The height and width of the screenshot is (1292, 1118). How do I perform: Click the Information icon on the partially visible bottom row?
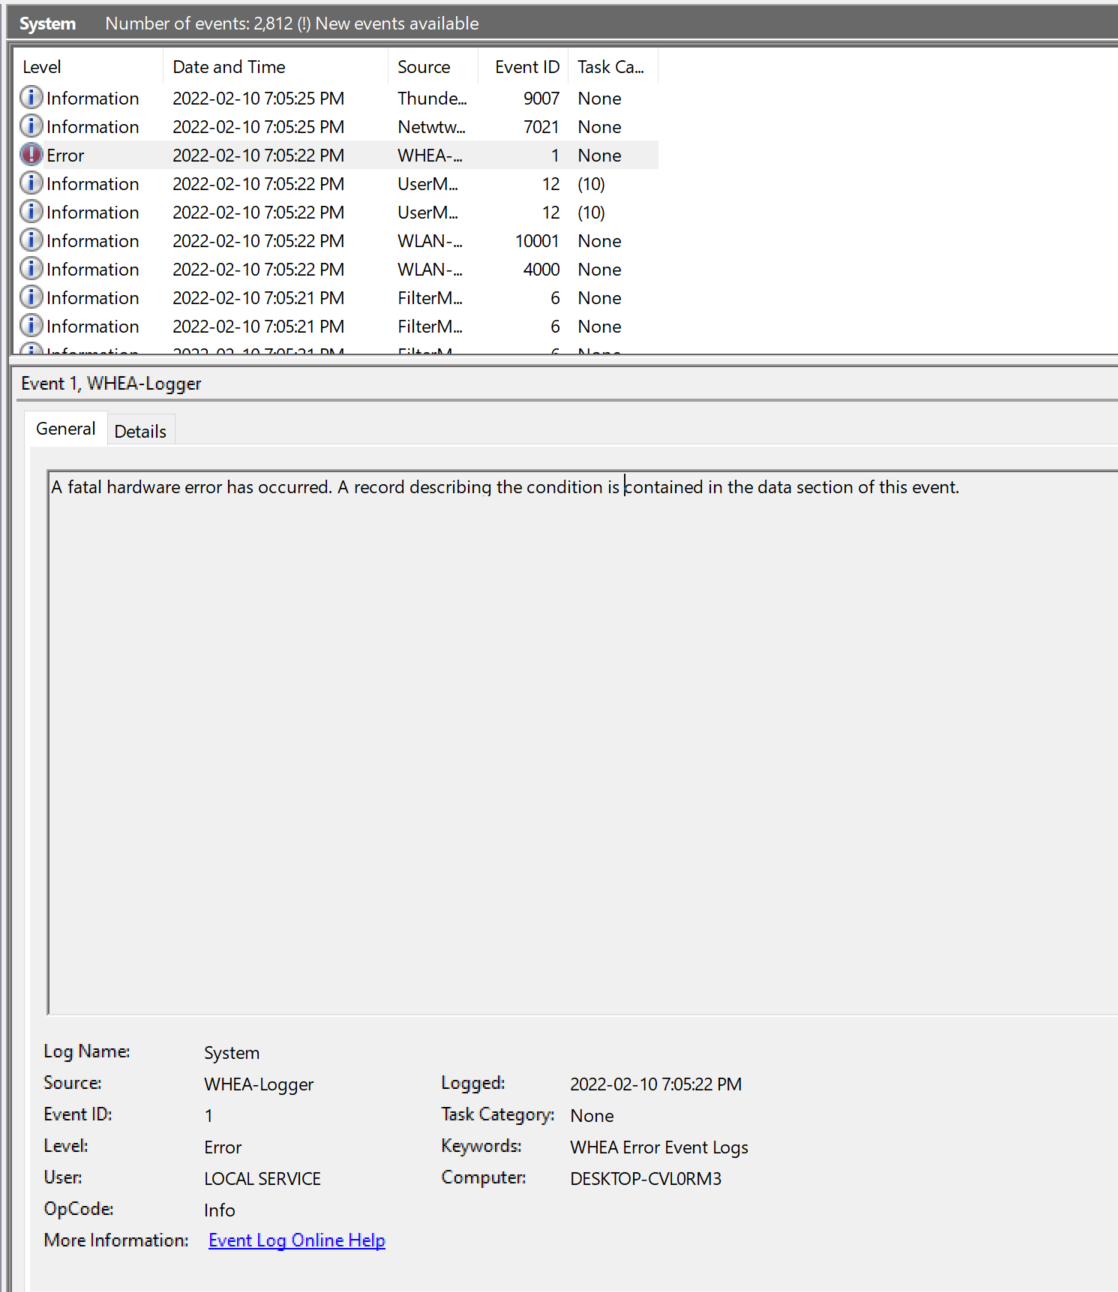click(31, 350)
